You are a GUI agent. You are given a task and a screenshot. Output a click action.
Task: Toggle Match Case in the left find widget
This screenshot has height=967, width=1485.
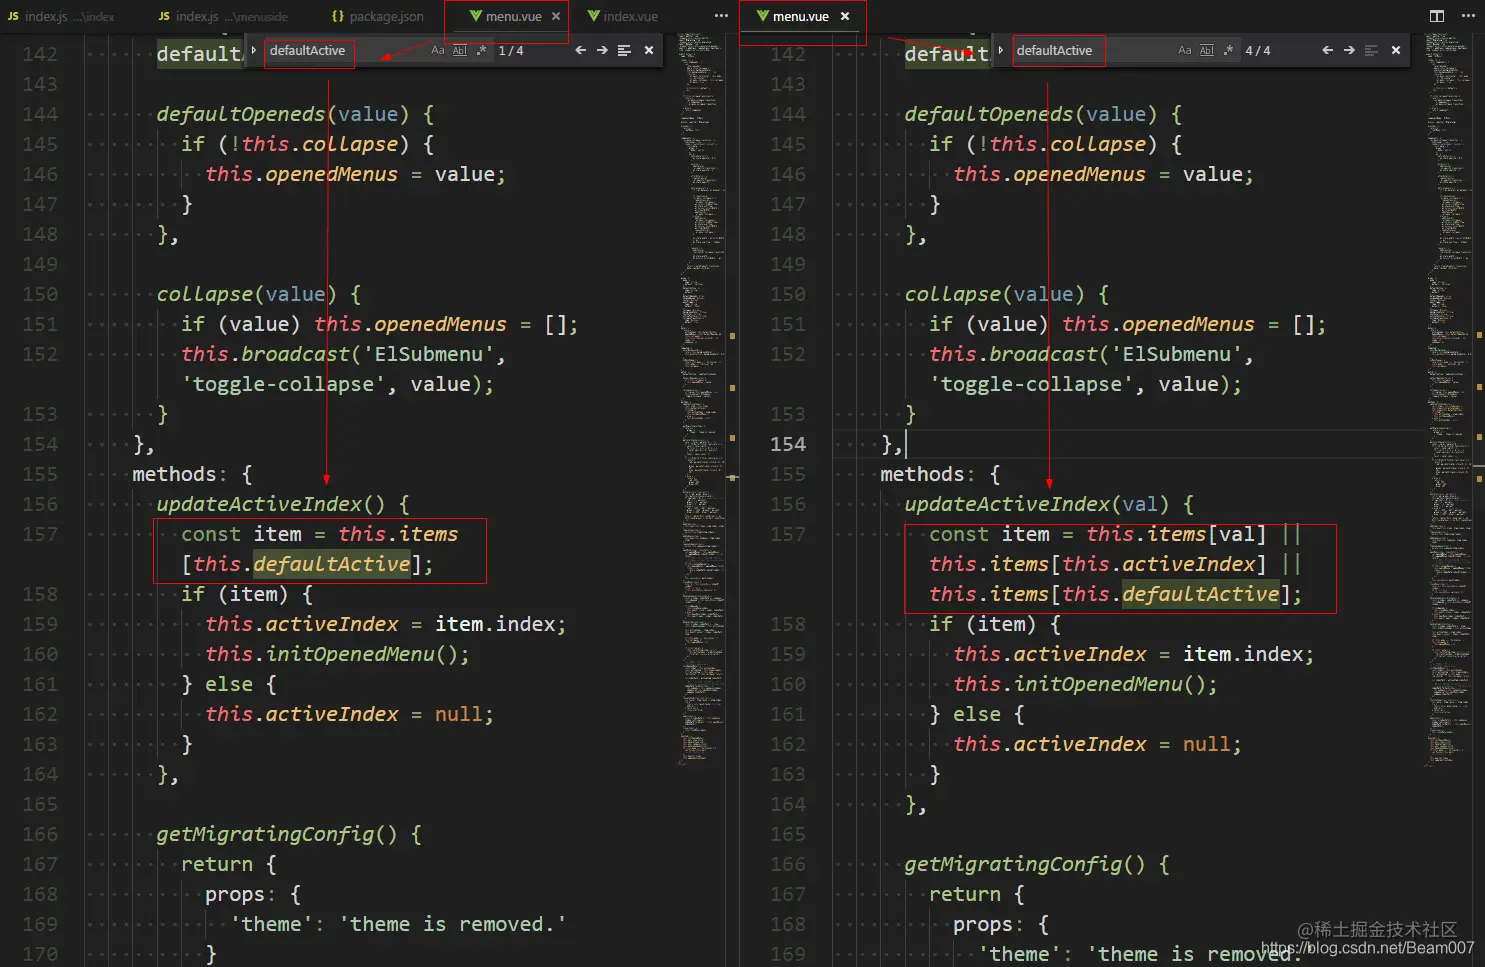[438, 51]
